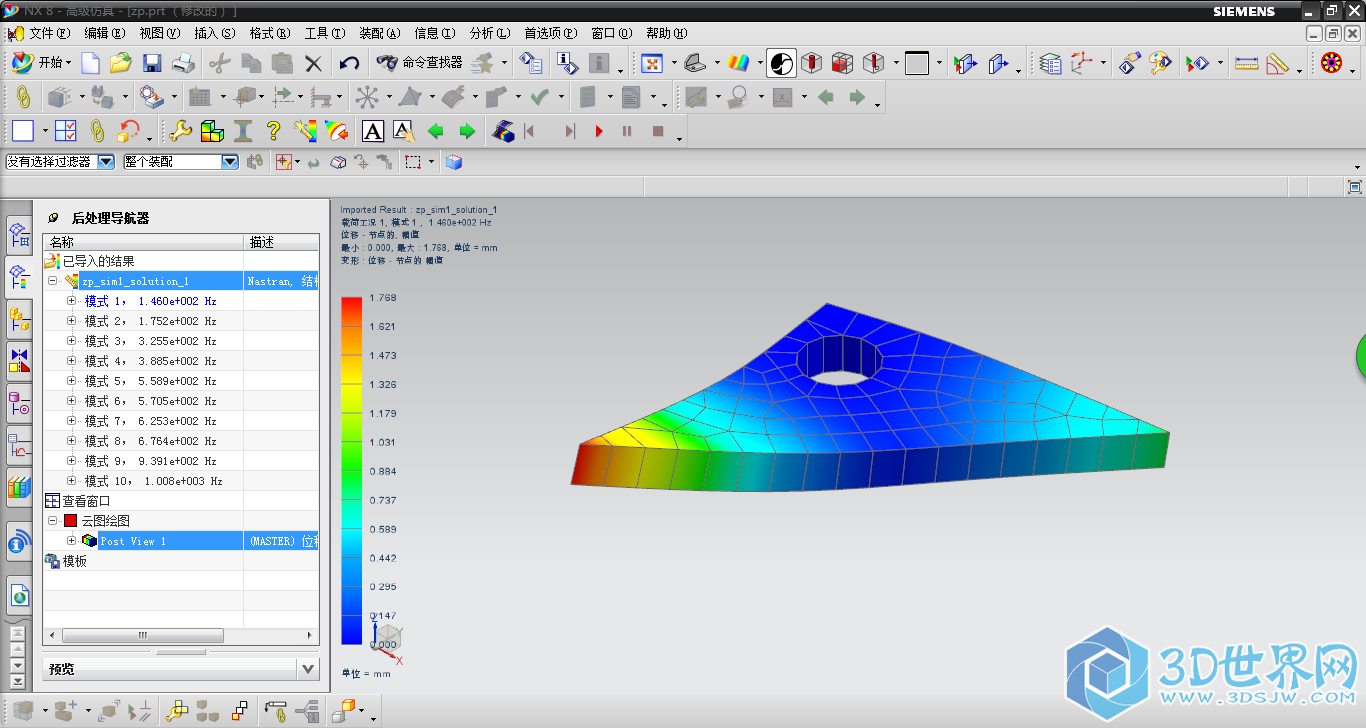
Task: Click the boxed letter A annotation icon
Action: click(x=372, y=131)
